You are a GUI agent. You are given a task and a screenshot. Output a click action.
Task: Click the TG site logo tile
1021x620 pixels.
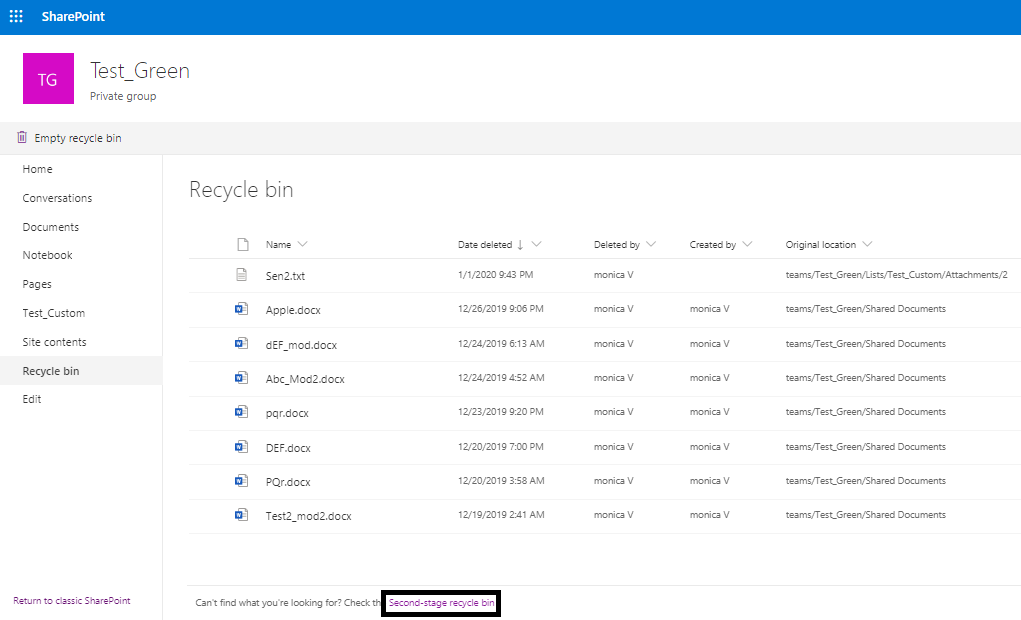(x=48, y=78)
